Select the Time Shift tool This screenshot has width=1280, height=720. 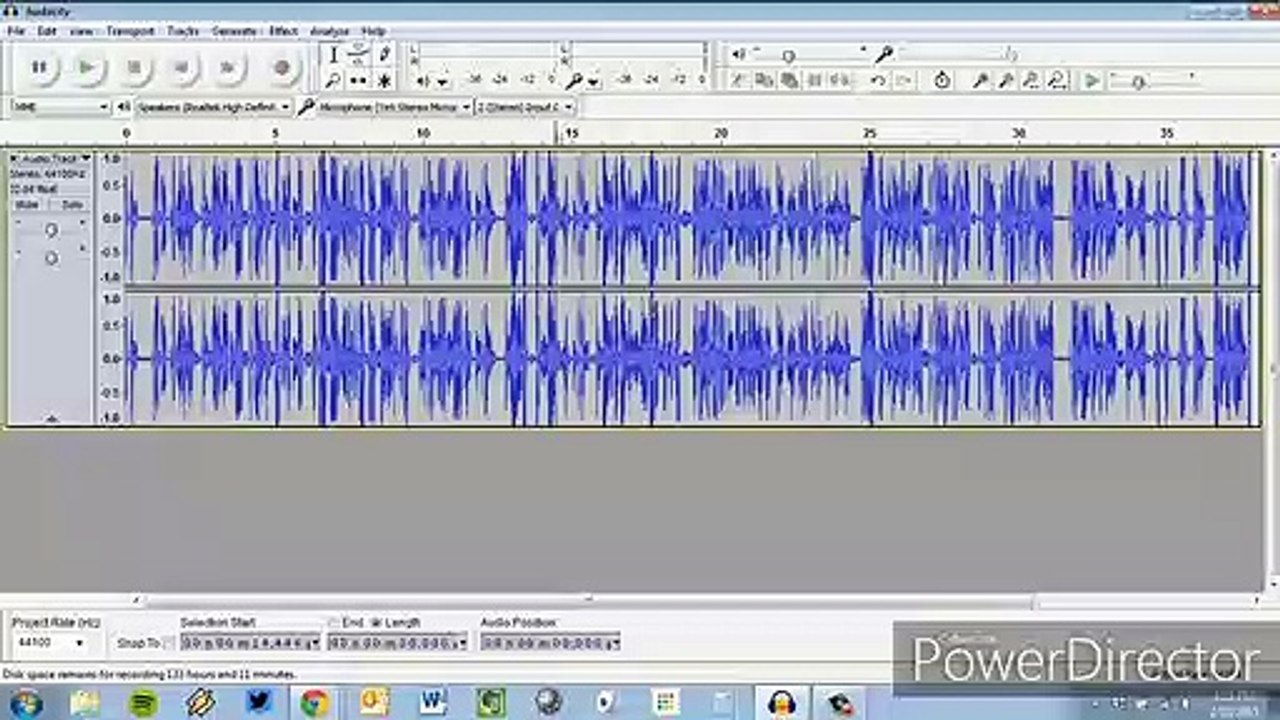click(x=359, y=80)
